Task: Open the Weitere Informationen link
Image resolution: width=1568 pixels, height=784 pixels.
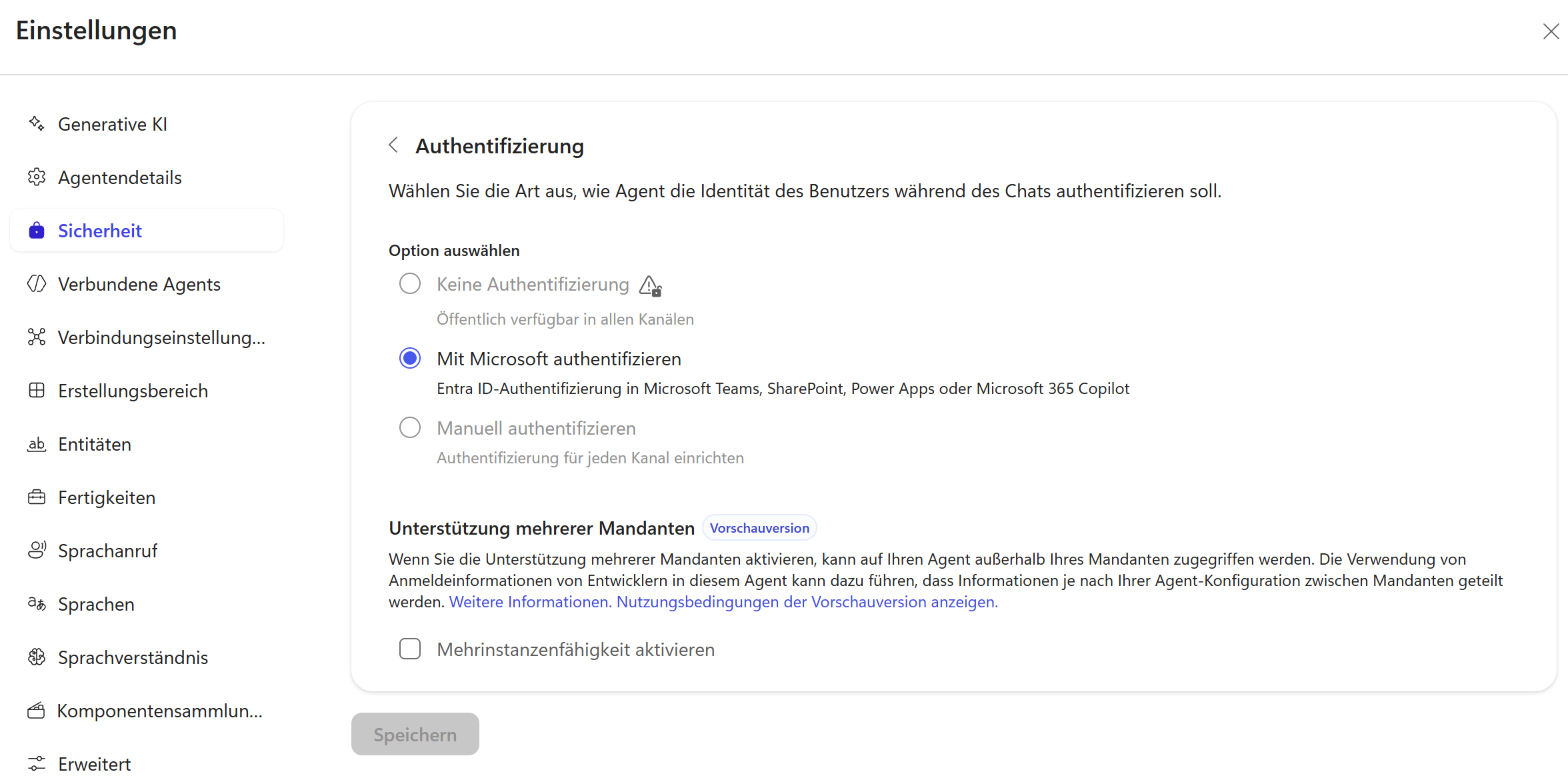Action: point(530,602)
